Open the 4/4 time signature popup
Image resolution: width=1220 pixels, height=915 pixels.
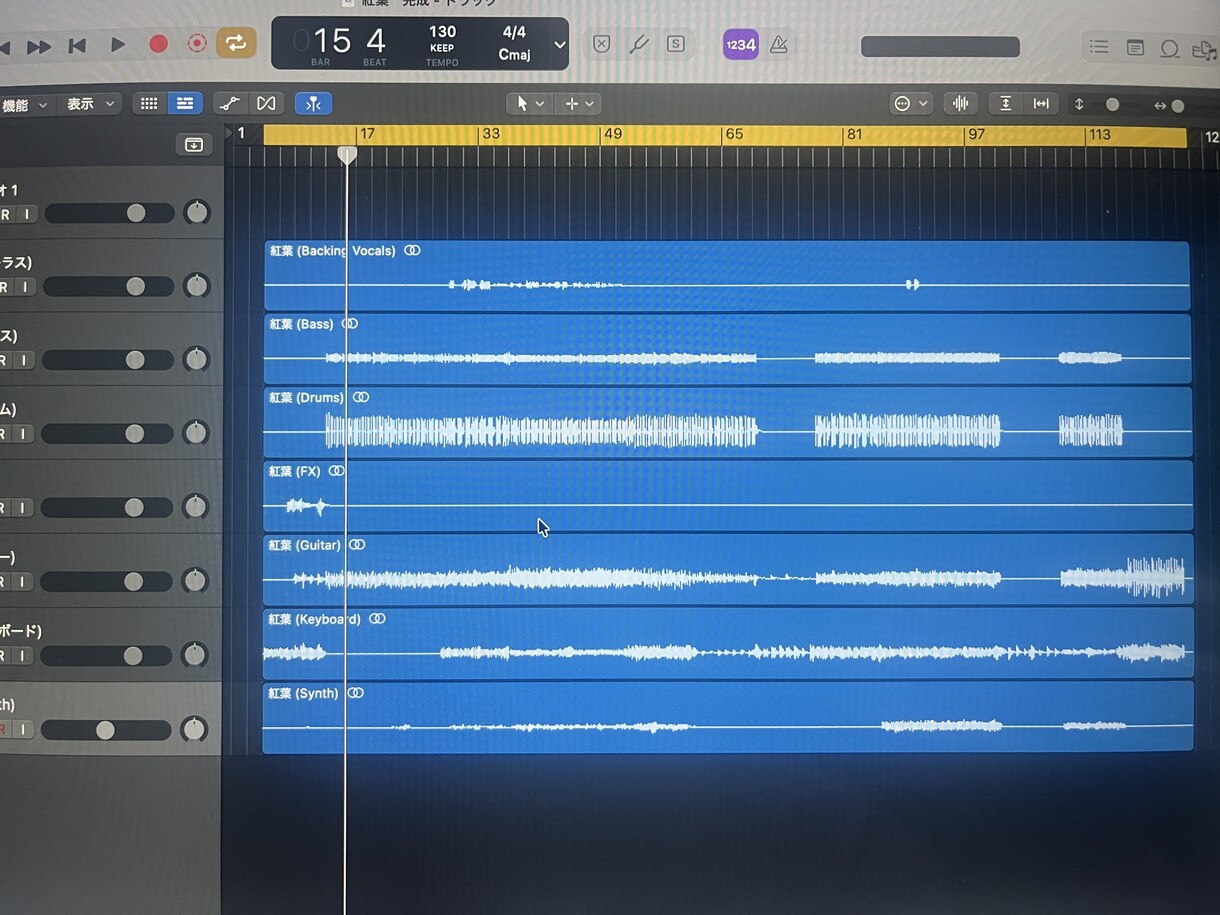(514, 33)
